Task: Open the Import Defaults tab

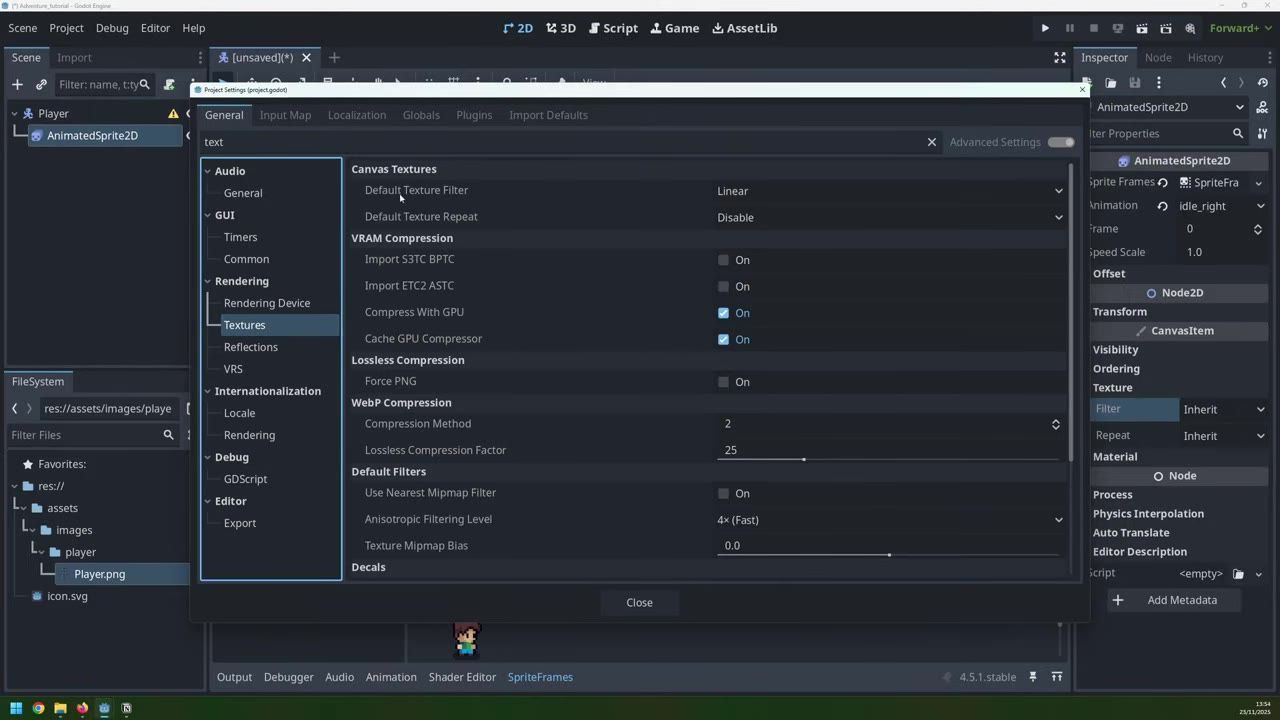Action: pos(548,115)
